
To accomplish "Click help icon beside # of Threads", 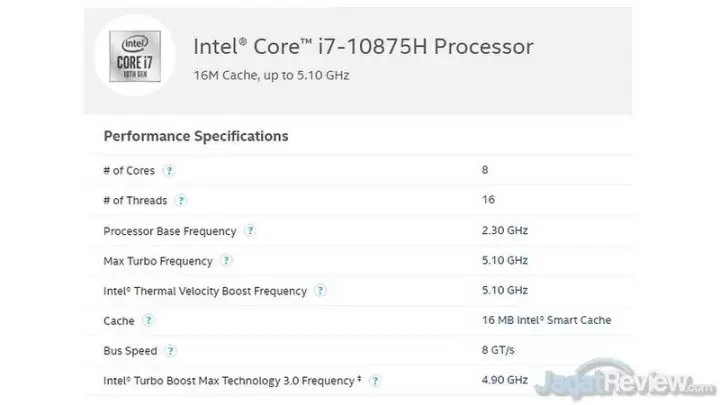I will click(x=181, y=201).
